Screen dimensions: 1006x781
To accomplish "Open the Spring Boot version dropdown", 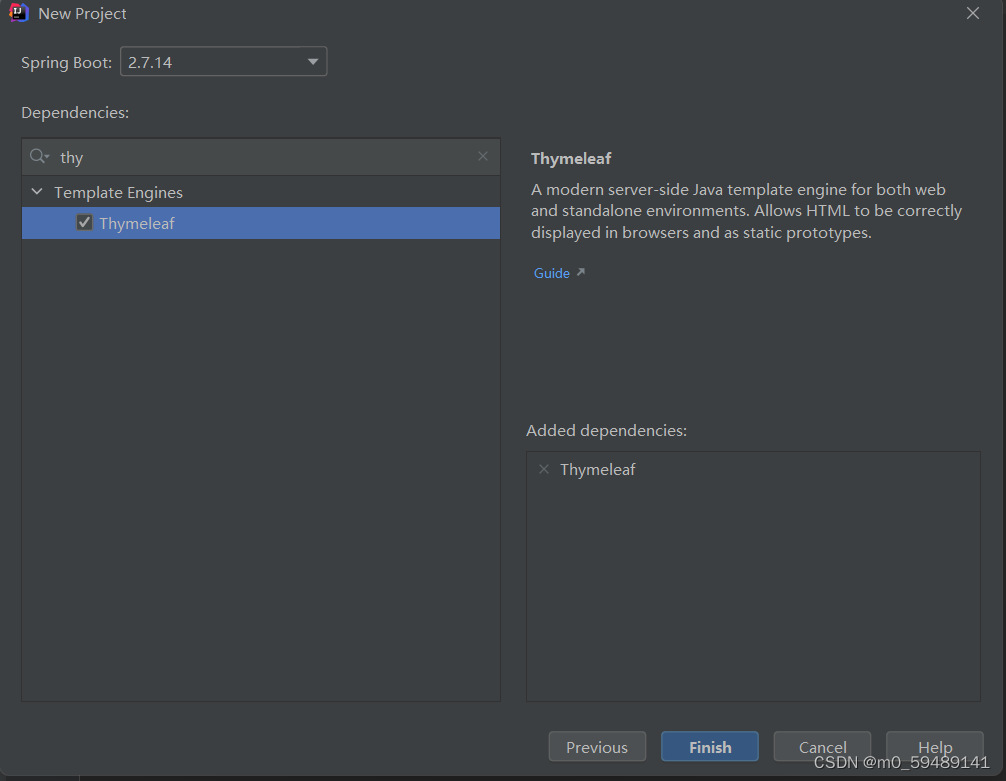I will click(223, 62).
